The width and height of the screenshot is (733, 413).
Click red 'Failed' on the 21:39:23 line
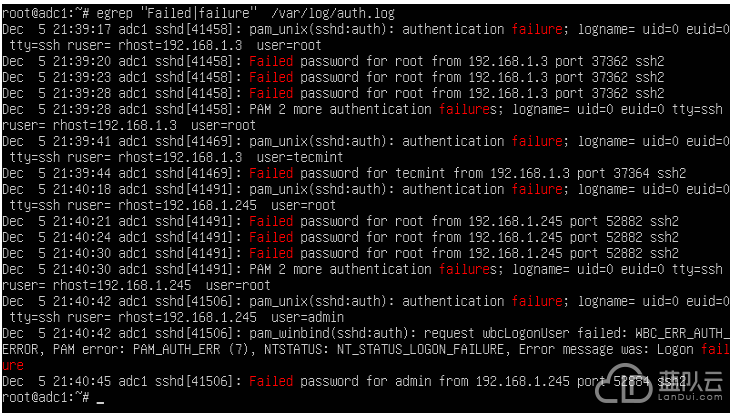pos(271,77)
